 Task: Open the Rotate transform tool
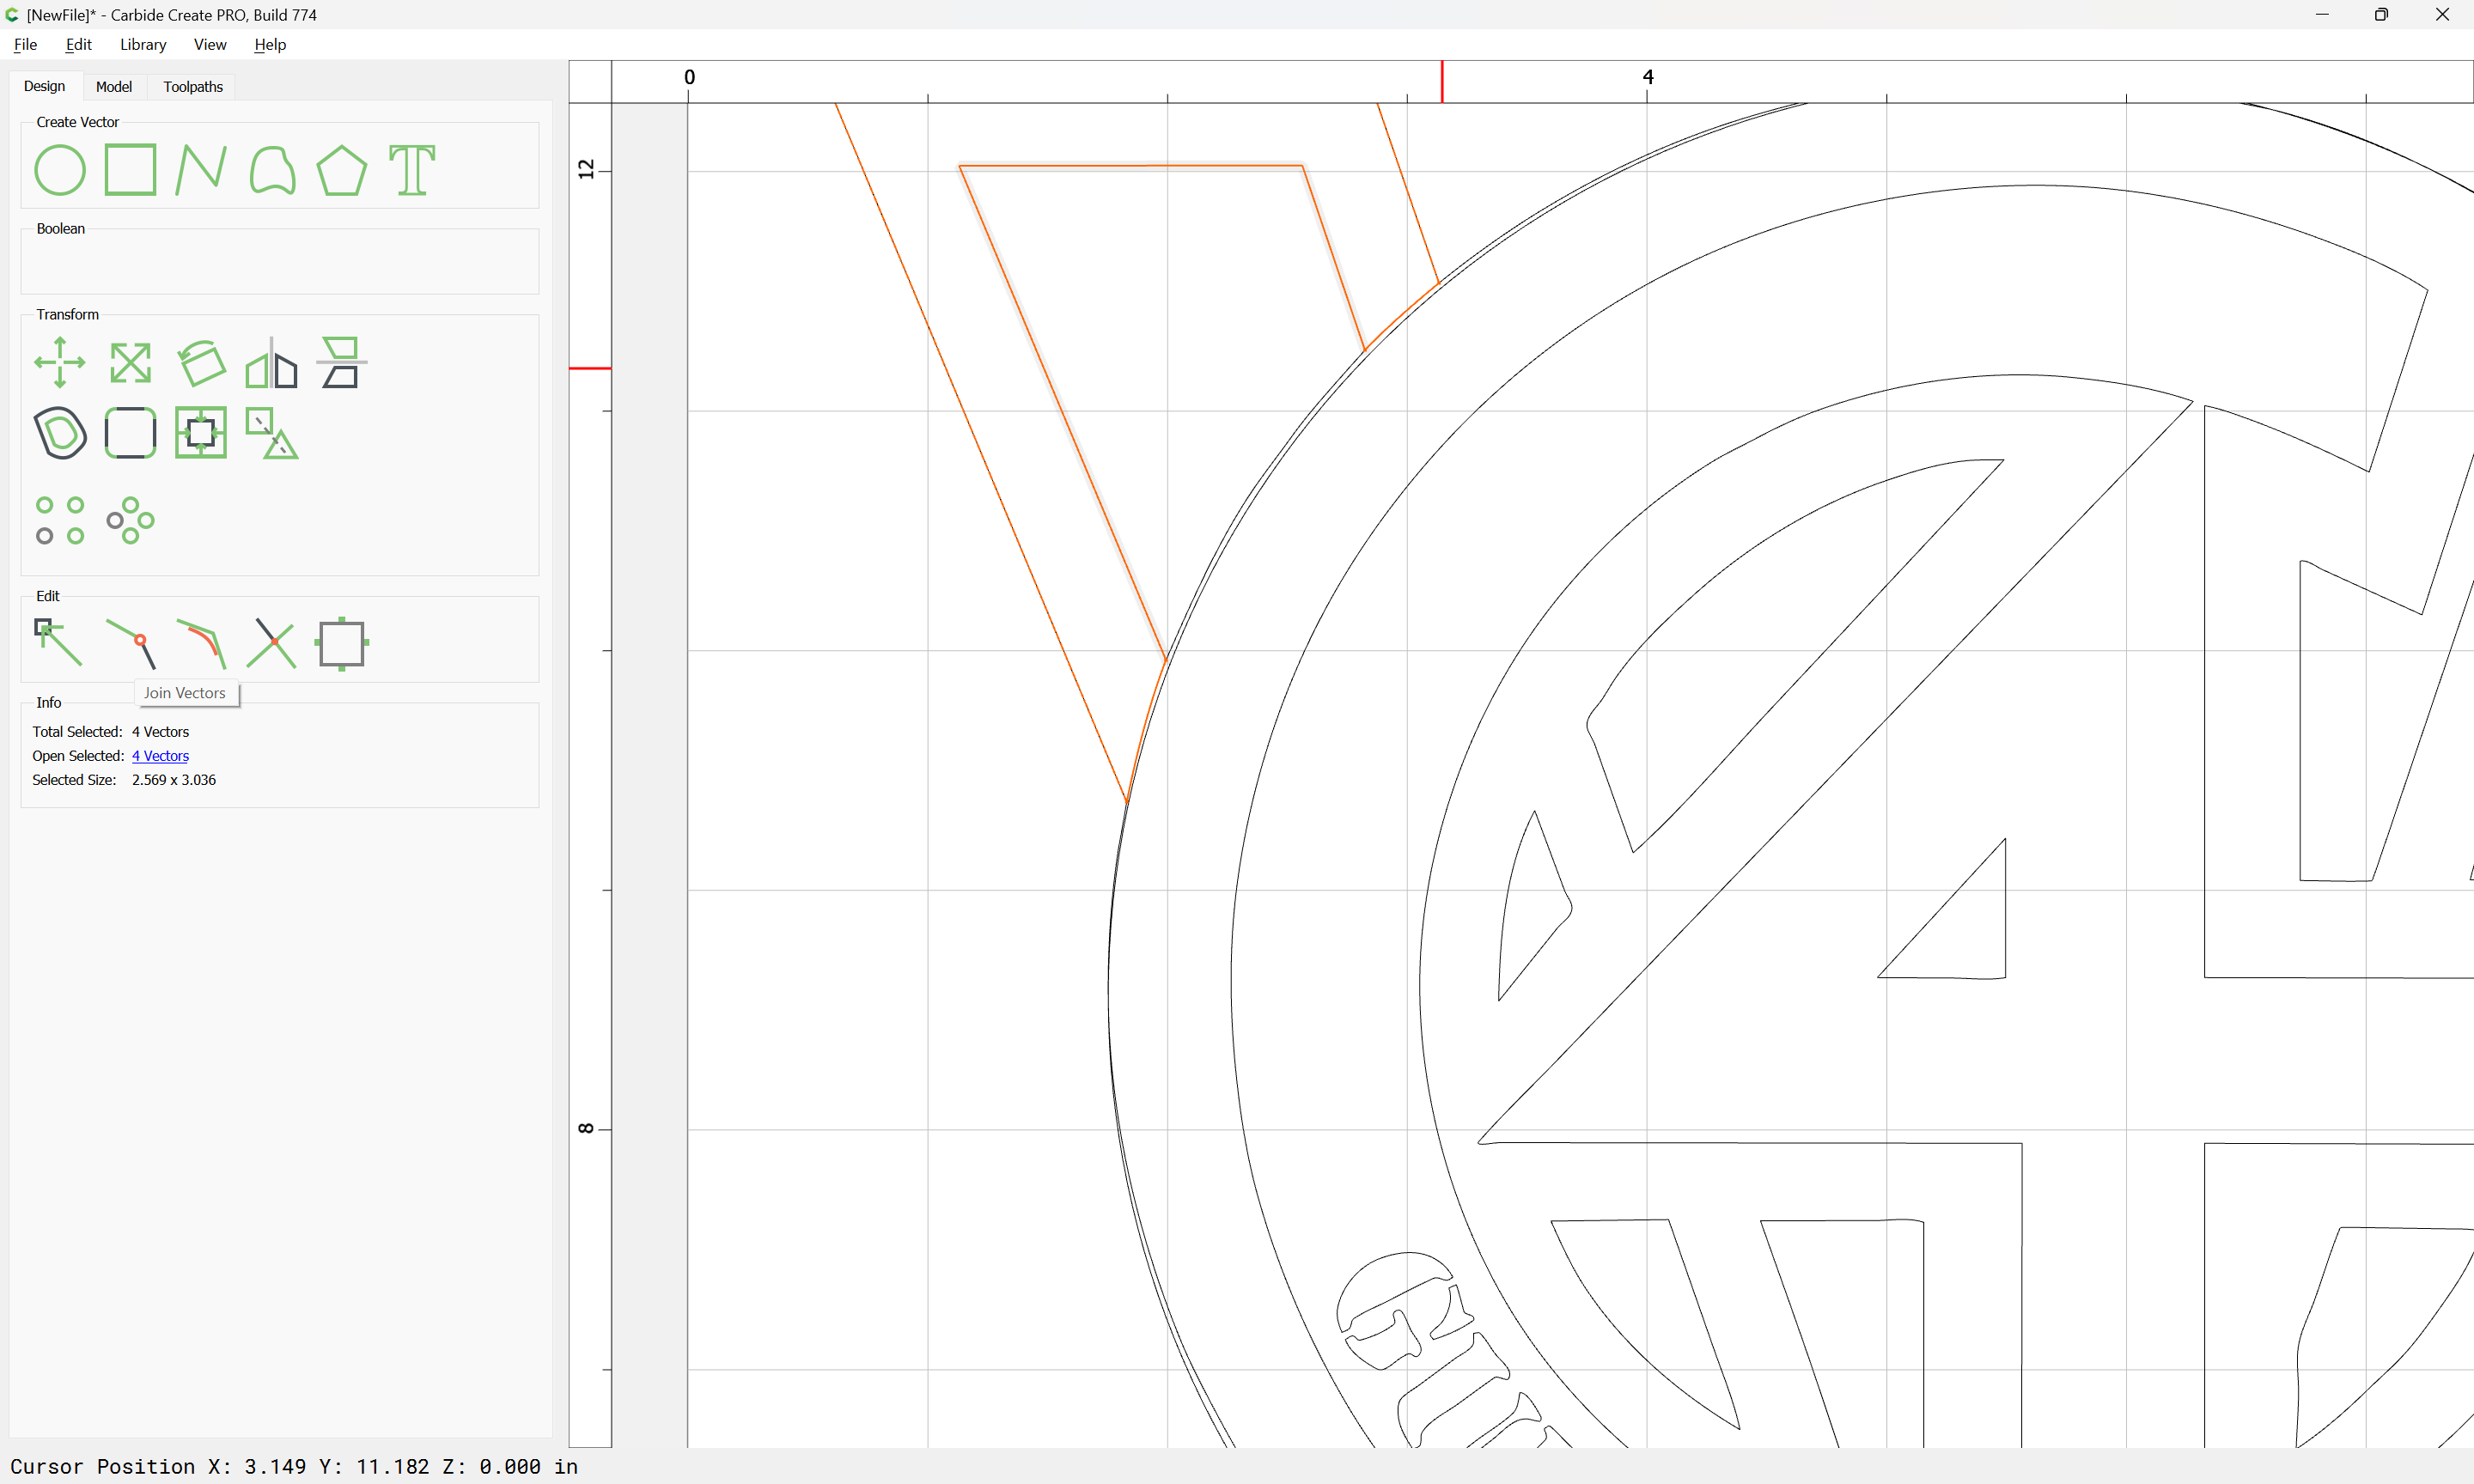click(201, 362)
